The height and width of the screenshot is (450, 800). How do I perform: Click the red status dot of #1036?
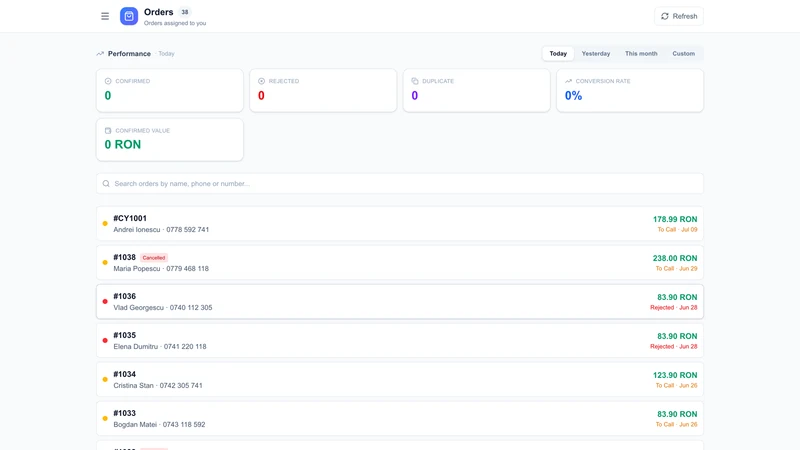(x=105, y=302)
